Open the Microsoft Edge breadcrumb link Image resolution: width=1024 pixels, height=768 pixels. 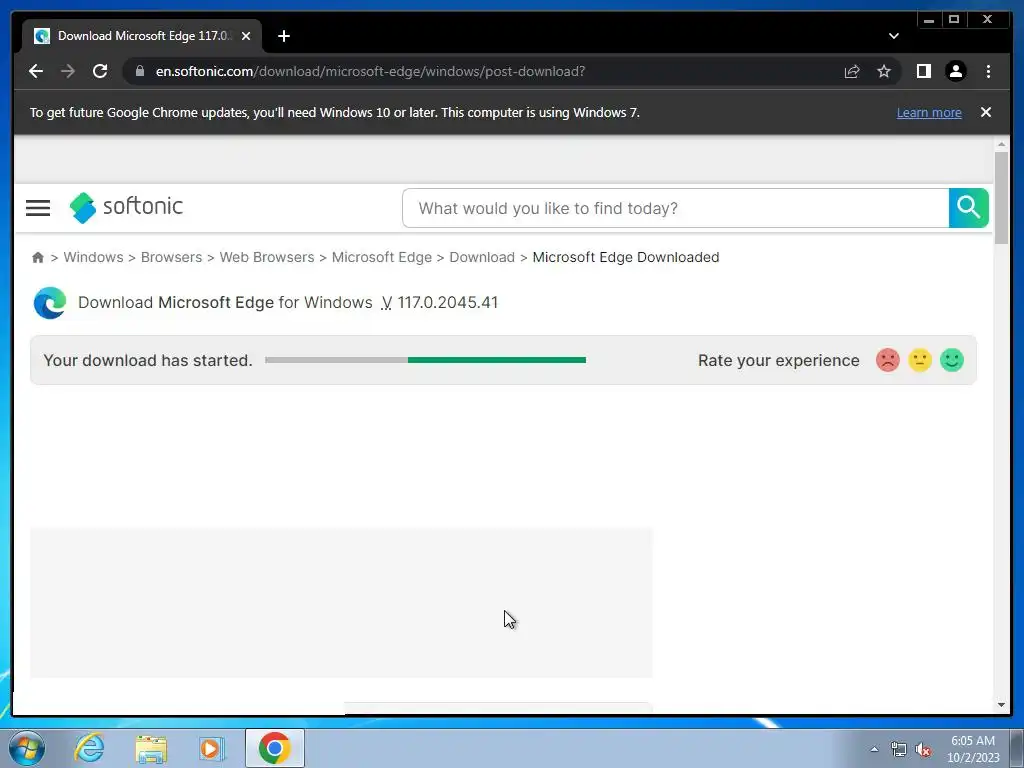(x=381, y=257)
